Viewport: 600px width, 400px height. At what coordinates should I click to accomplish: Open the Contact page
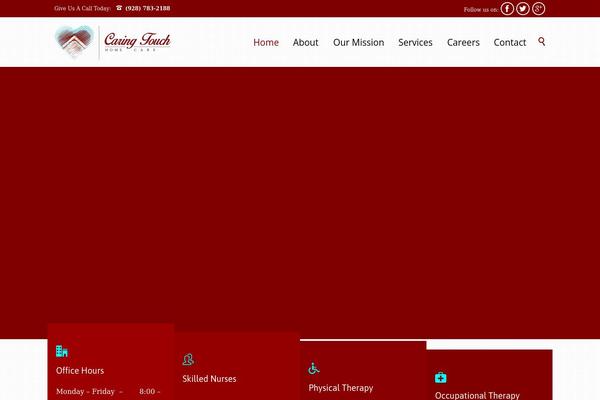pyautogui.click(x=510, y=42)
